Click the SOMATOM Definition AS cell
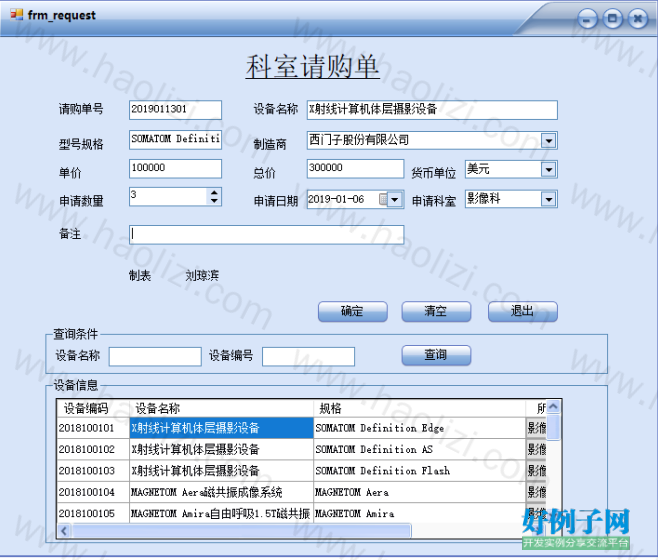The width and height of the screenshot is (658, 560). point(419,450)
